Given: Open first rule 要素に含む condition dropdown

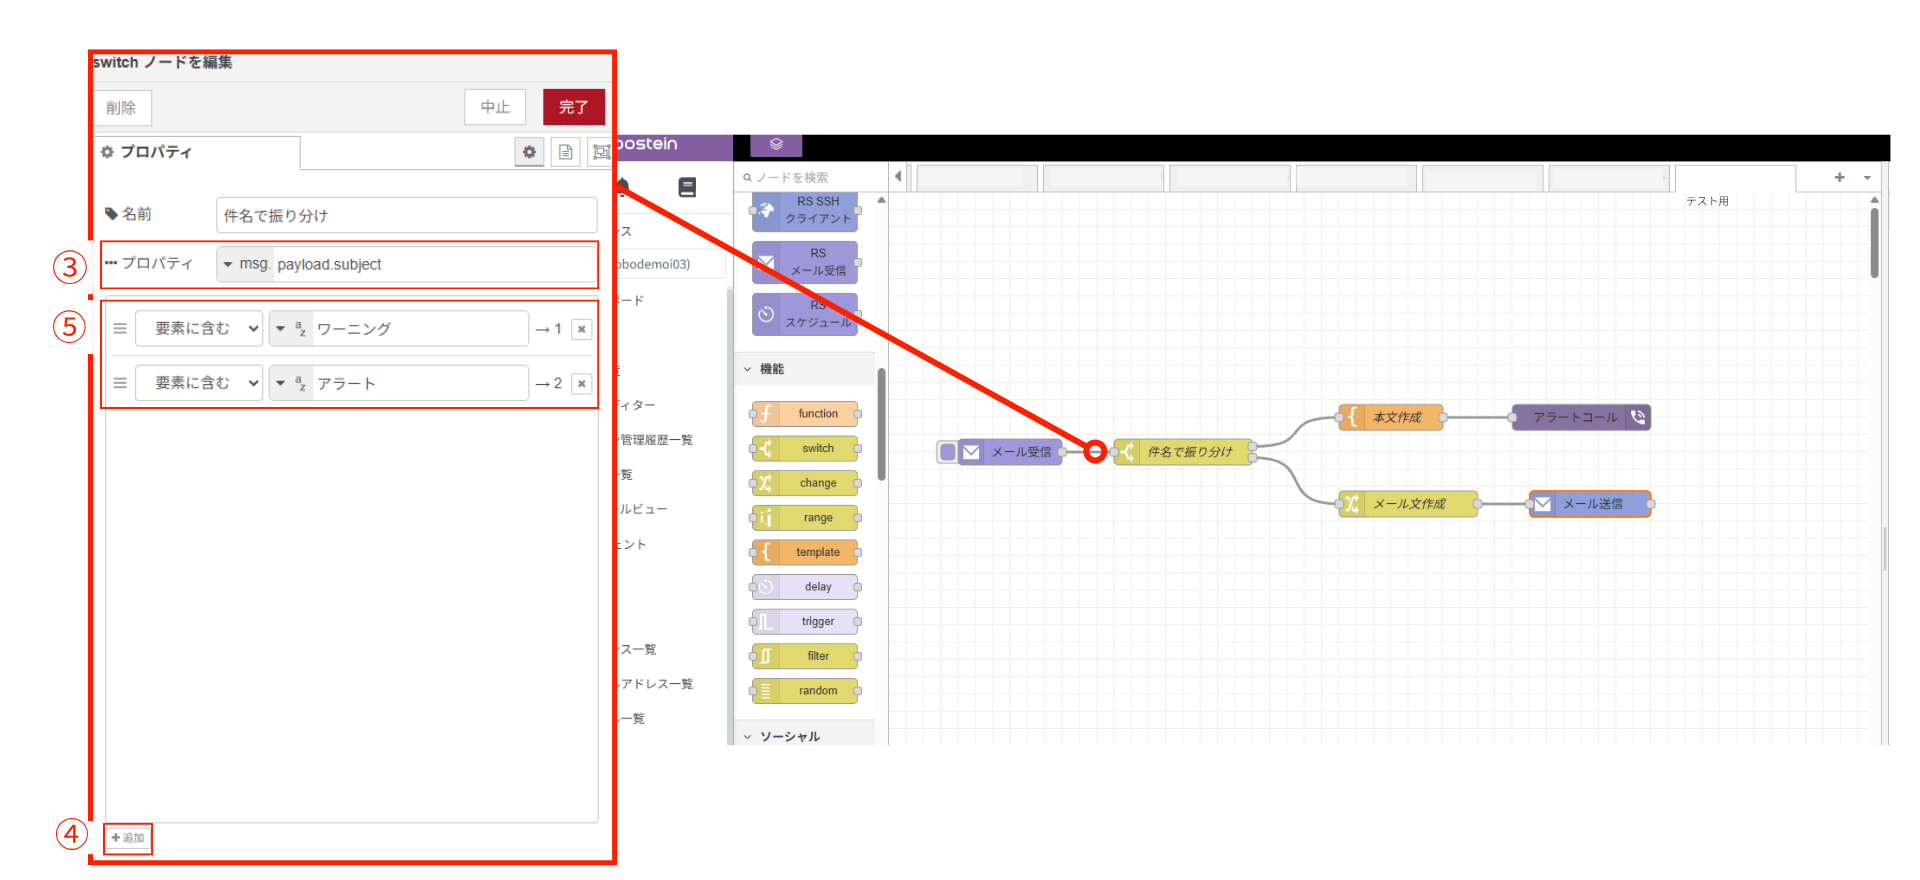Looking at the screenshot, I should coord(199,329).
